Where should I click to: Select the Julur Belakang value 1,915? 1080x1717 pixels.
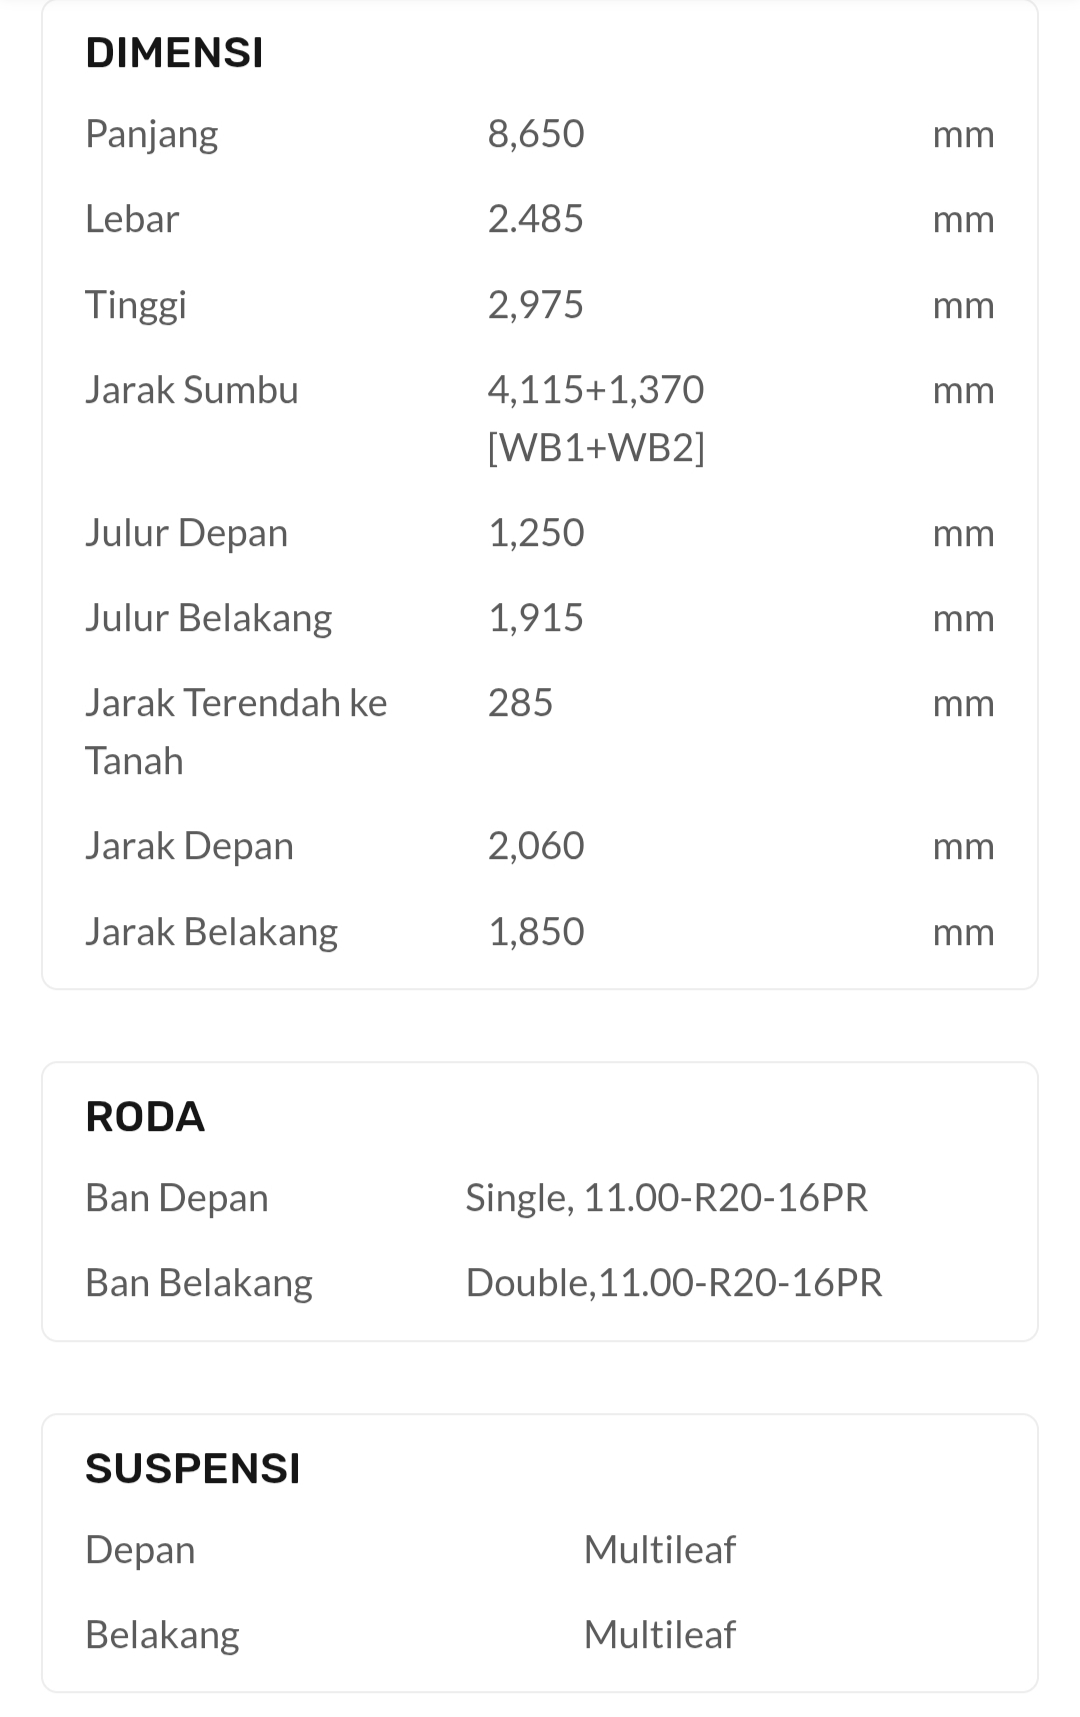point(535,618)
